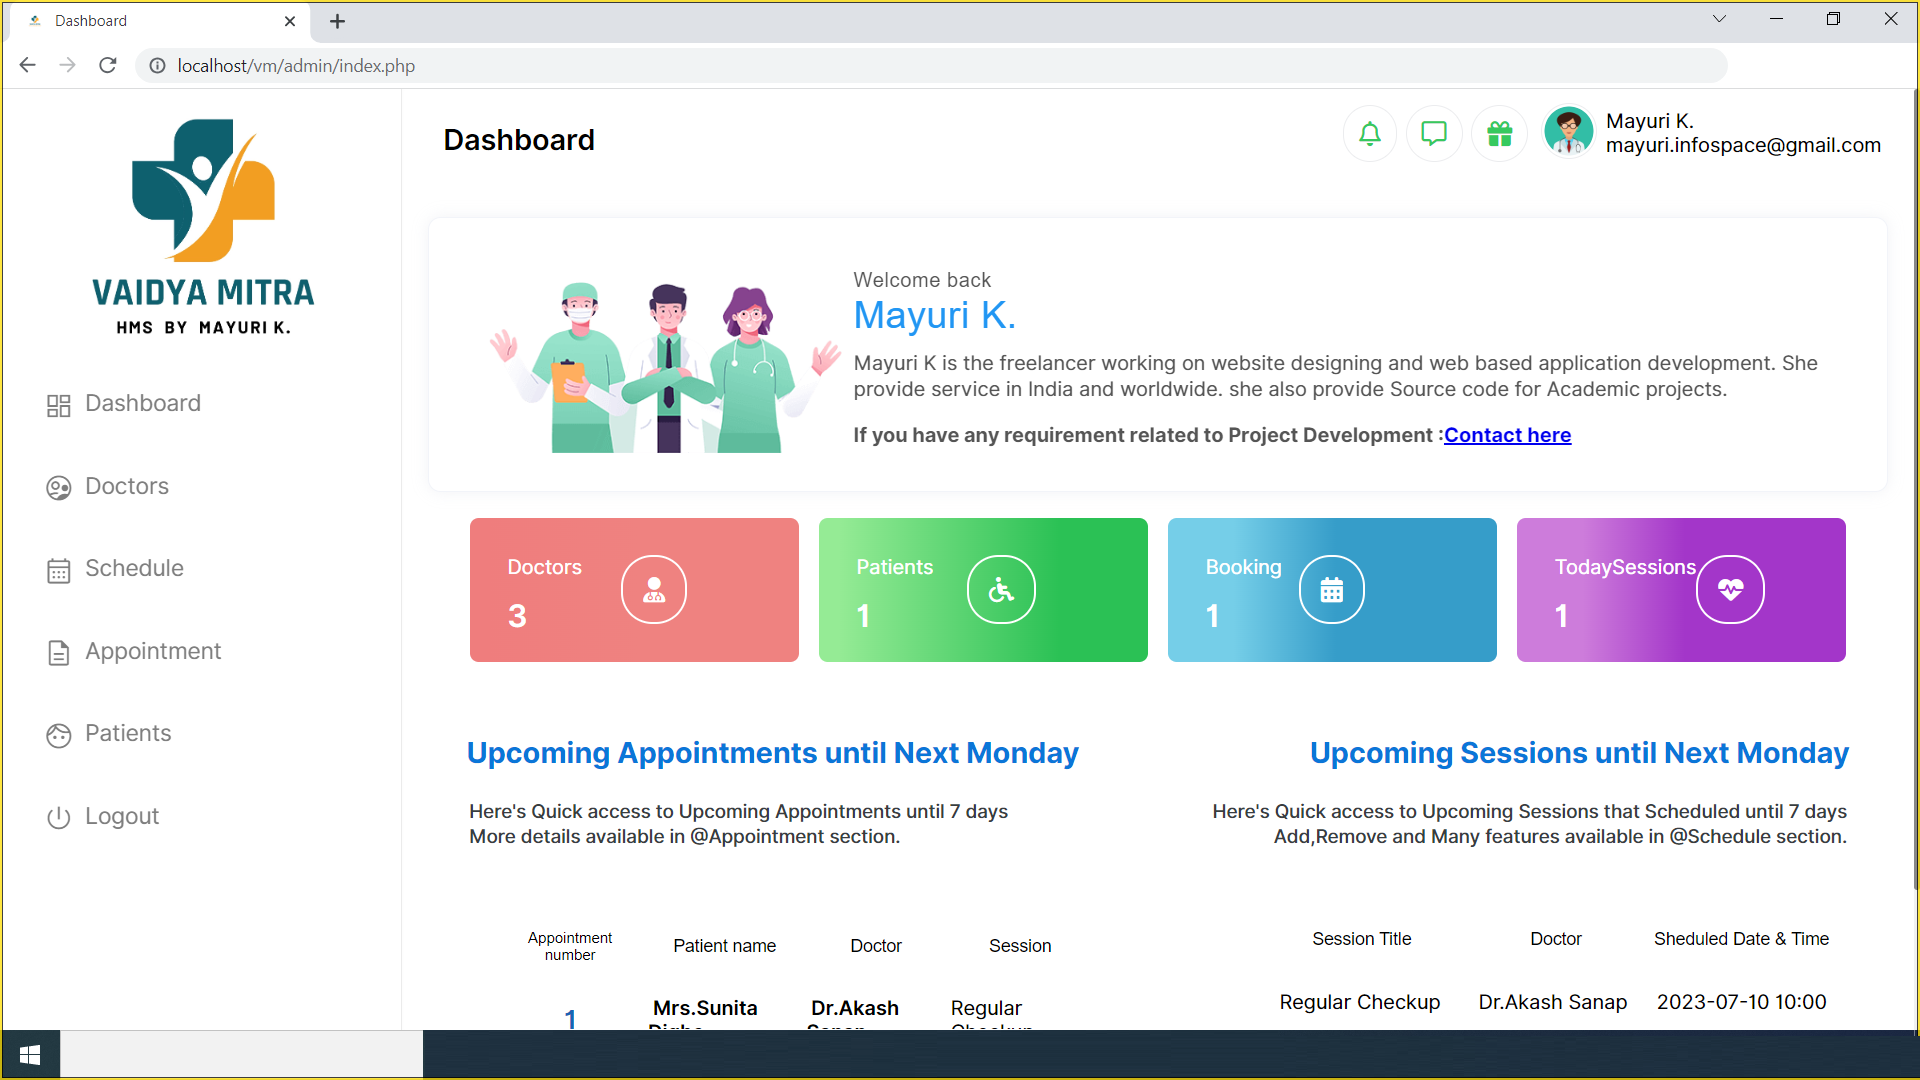Click the 'Doctor' header in sessions table

pyautogui.click(x=1556, y=939)
